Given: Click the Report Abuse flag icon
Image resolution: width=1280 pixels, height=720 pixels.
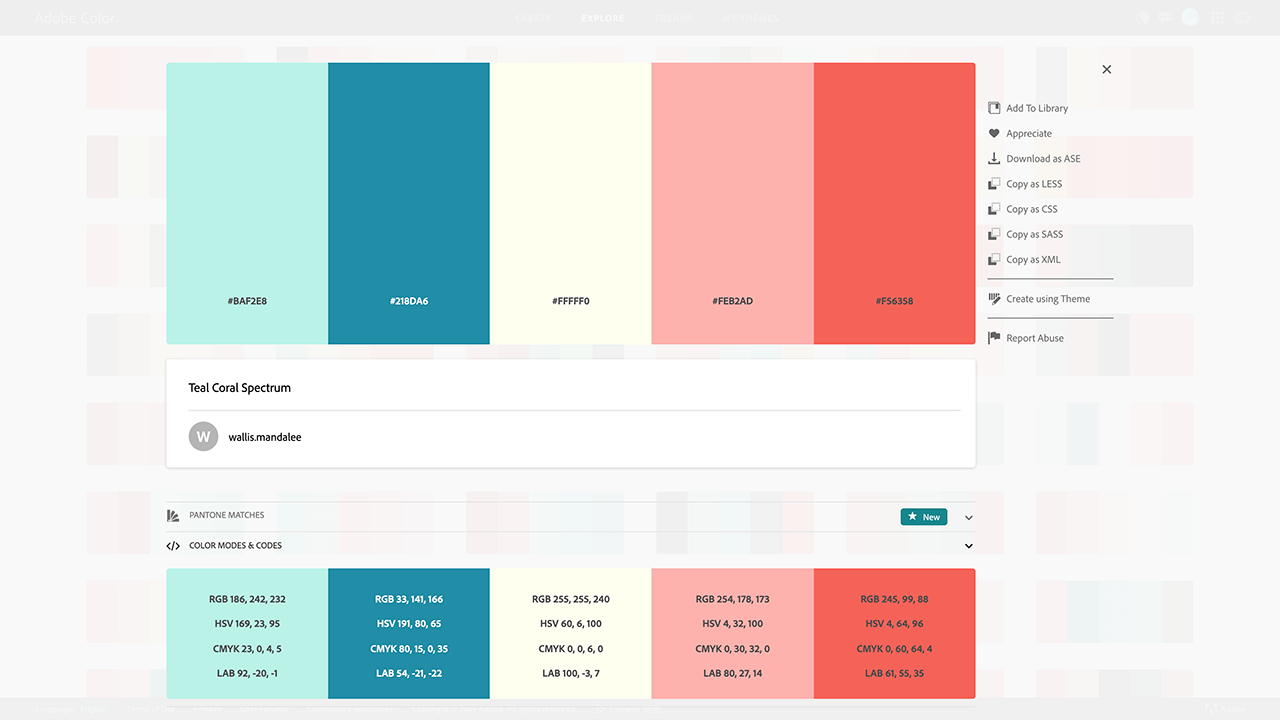Looking at the screenshot, I should click(x=994, y=338).
